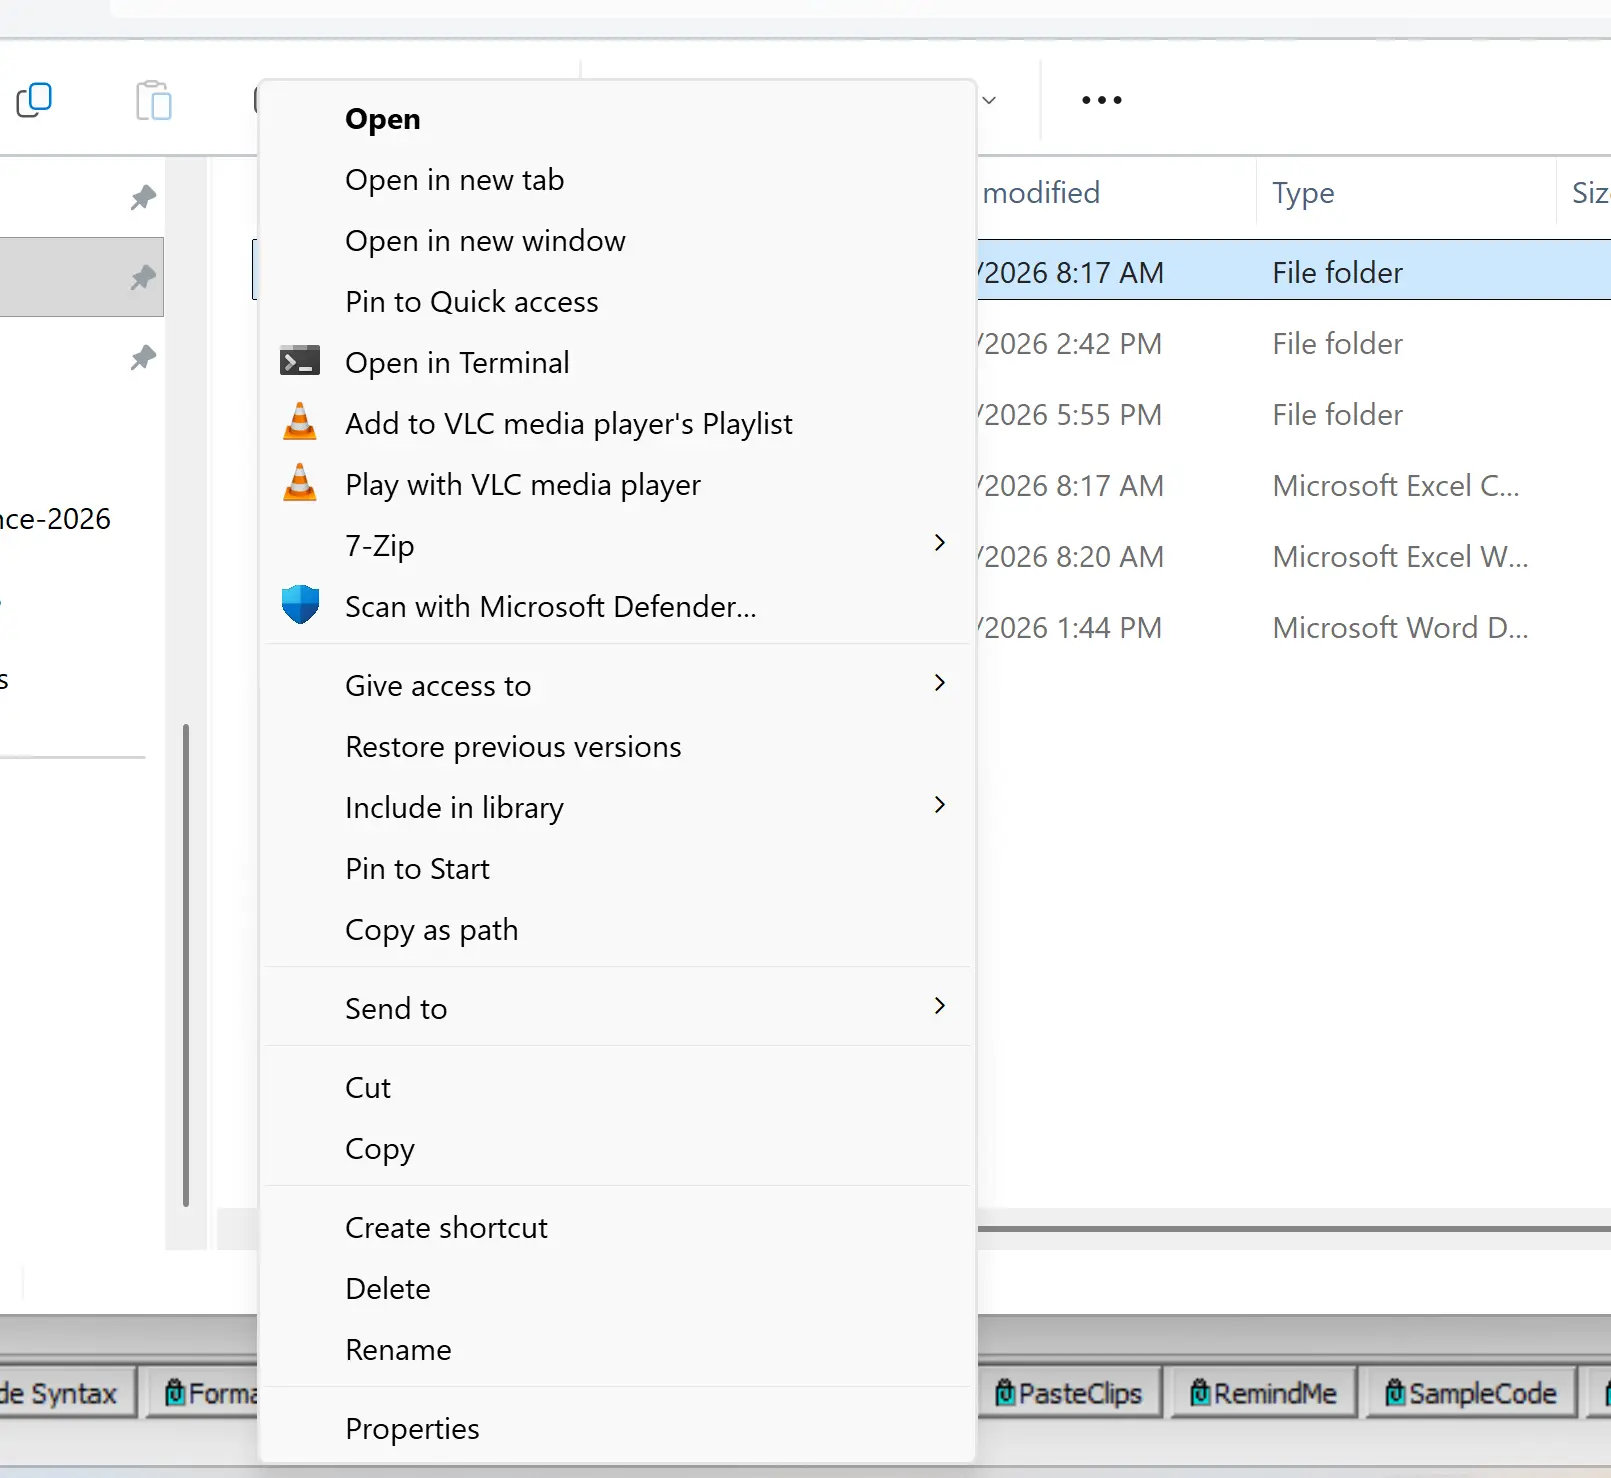Screen dimensions: 1611x1478
Task: Expand the Send to submenu arrow
Action: [939, 1006]
